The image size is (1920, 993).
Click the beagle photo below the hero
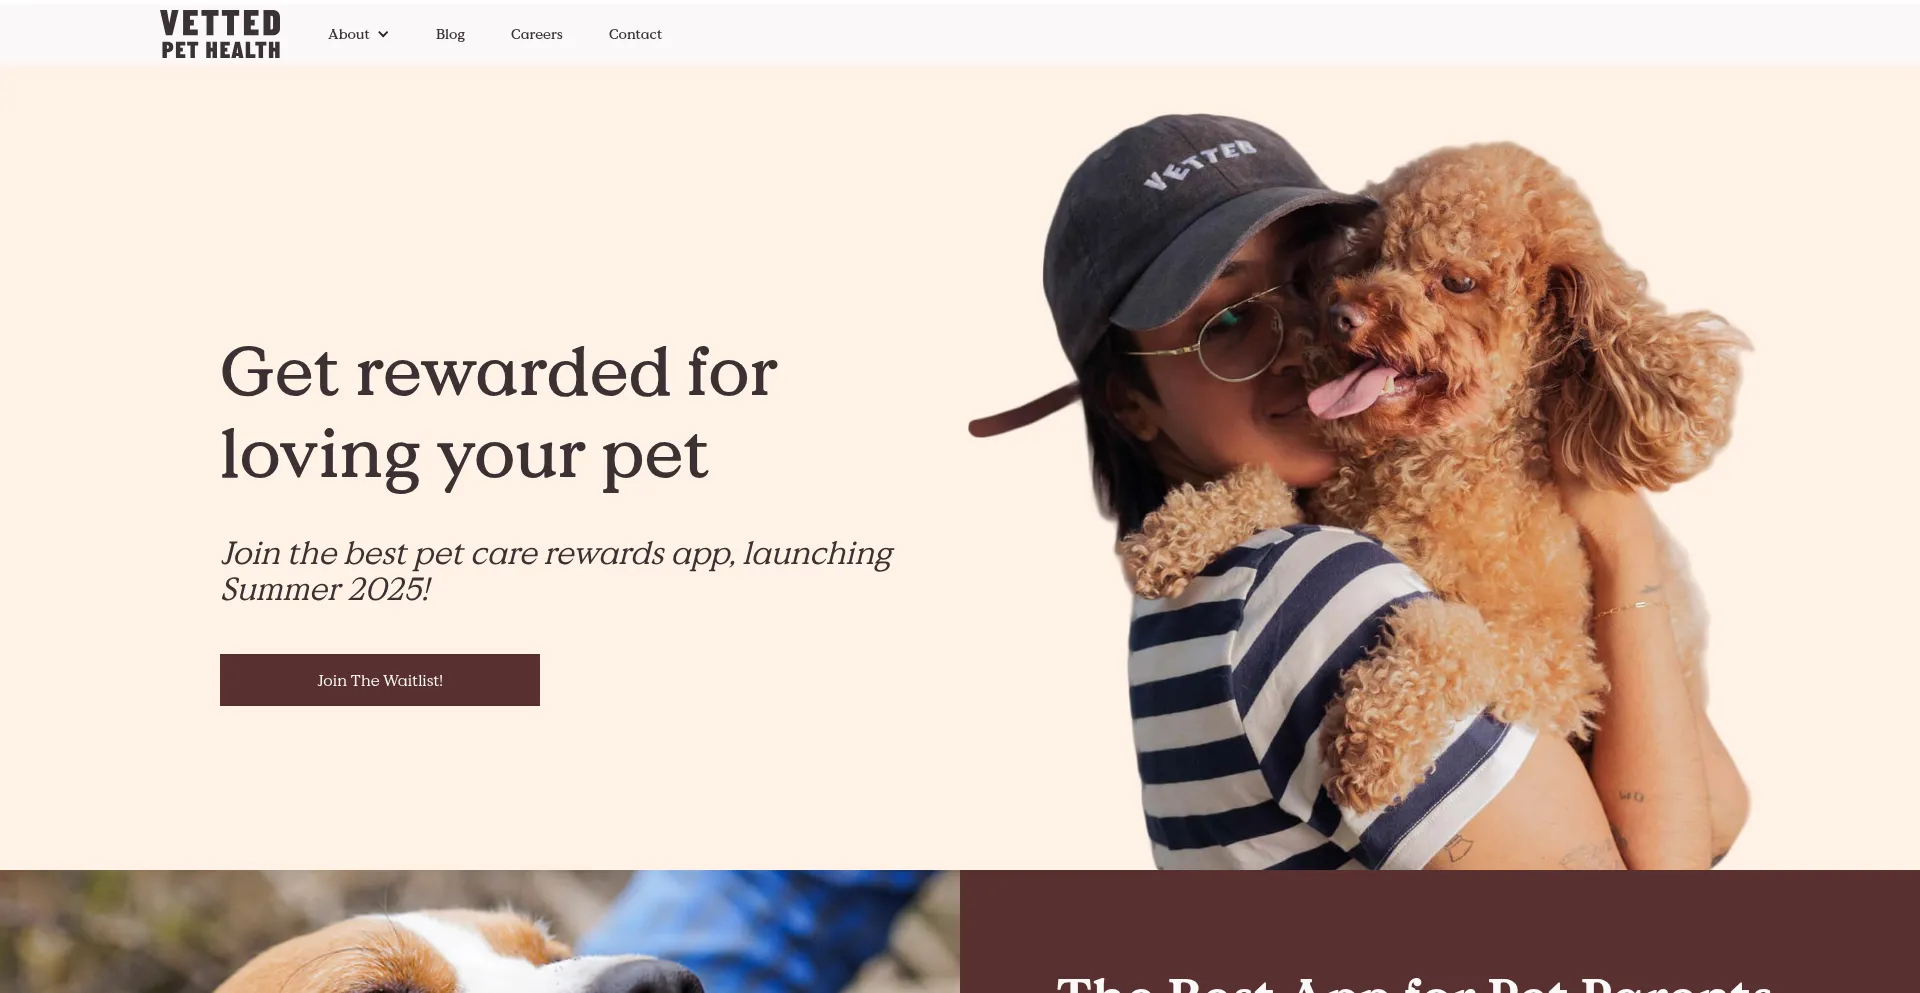480,931
